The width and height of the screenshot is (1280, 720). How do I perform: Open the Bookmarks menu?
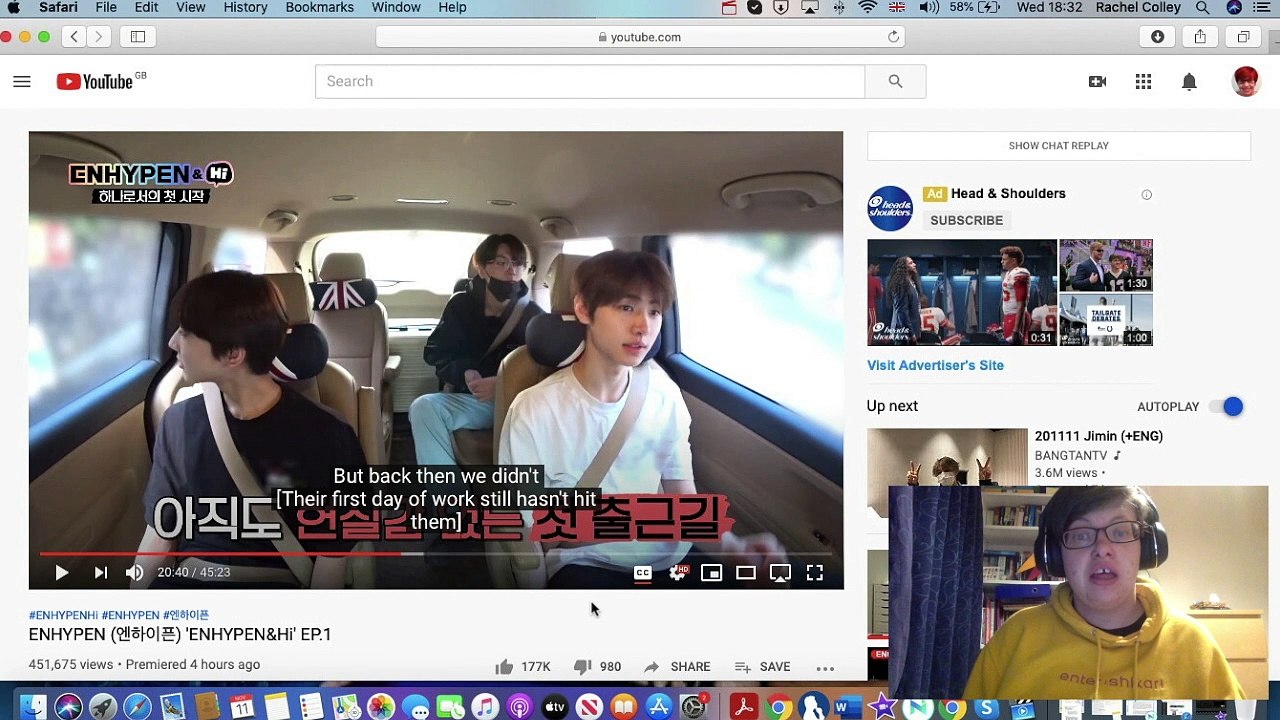point(319,7)
